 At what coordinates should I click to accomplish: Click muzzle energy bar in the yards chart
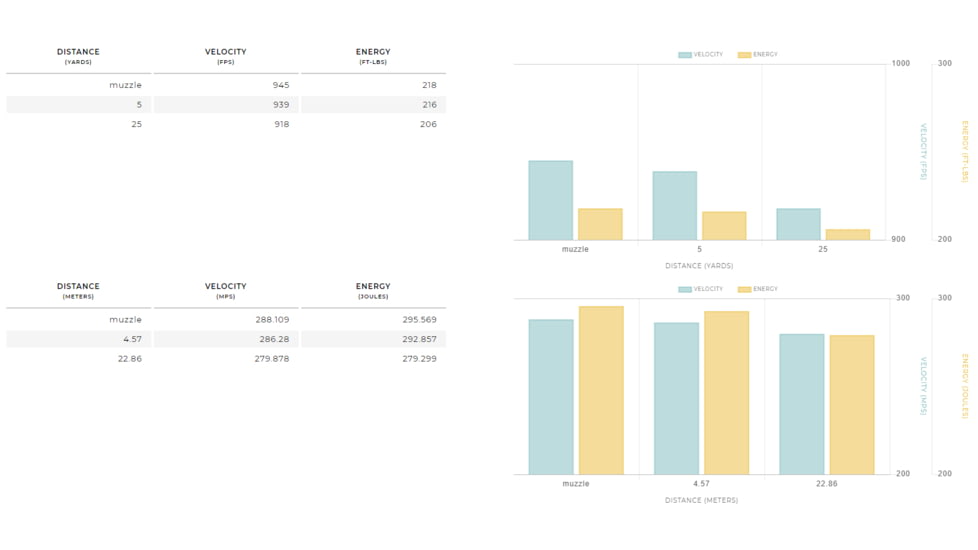point(600,225)
